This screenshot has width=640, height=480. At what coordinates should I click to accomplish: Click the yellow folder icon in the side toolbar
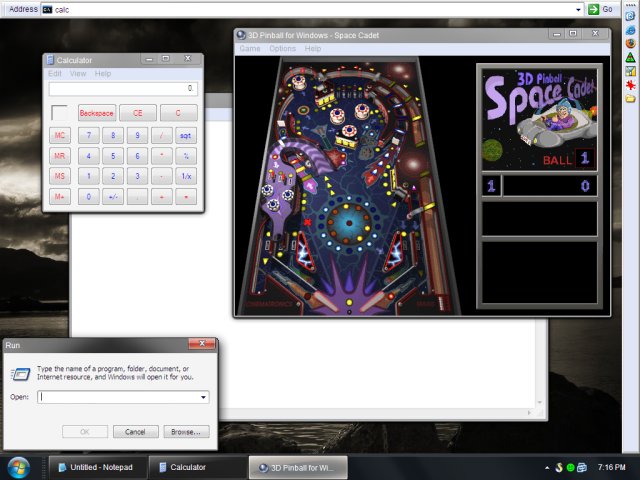[631, 99]
